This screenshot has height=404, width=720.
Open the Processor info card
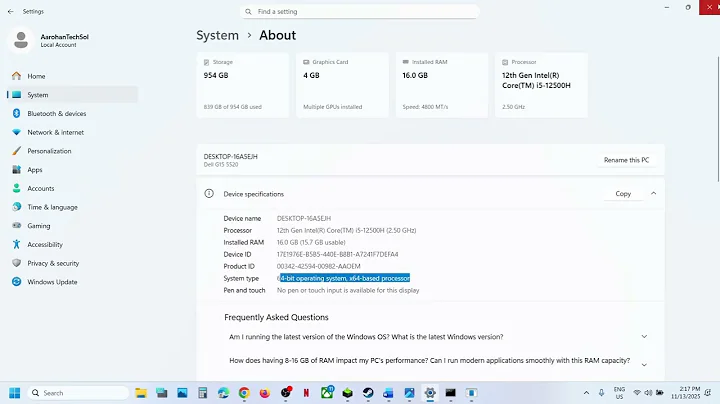pyautogui.click(x=541, y=85)
